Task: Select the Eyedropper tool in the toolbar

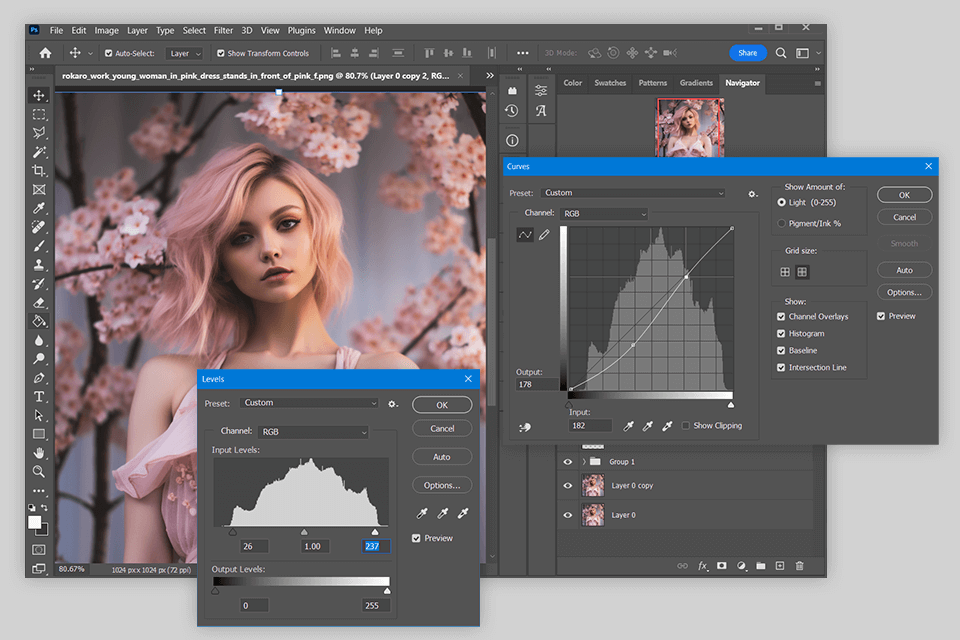Action: tap(39, 208)
